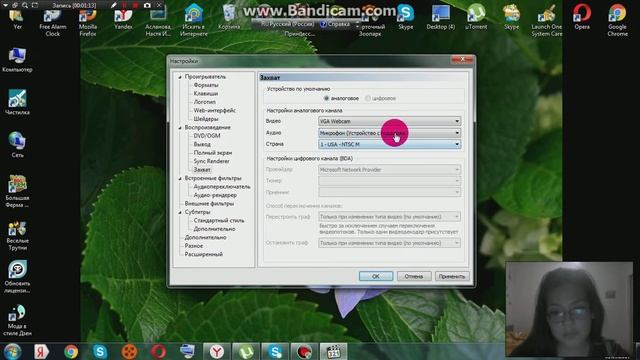The height and width of the screenshot is (360, 640).
Task: Select the цифровое radio button
Action: click(x=368, y=98)
